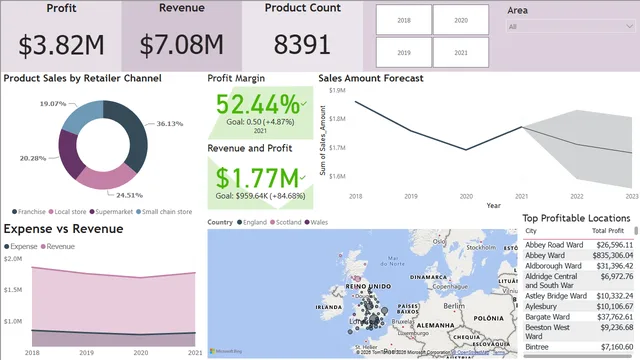Select the 2019 year slicer button
This screenshot has width=640, height=360.
[404, 53]
